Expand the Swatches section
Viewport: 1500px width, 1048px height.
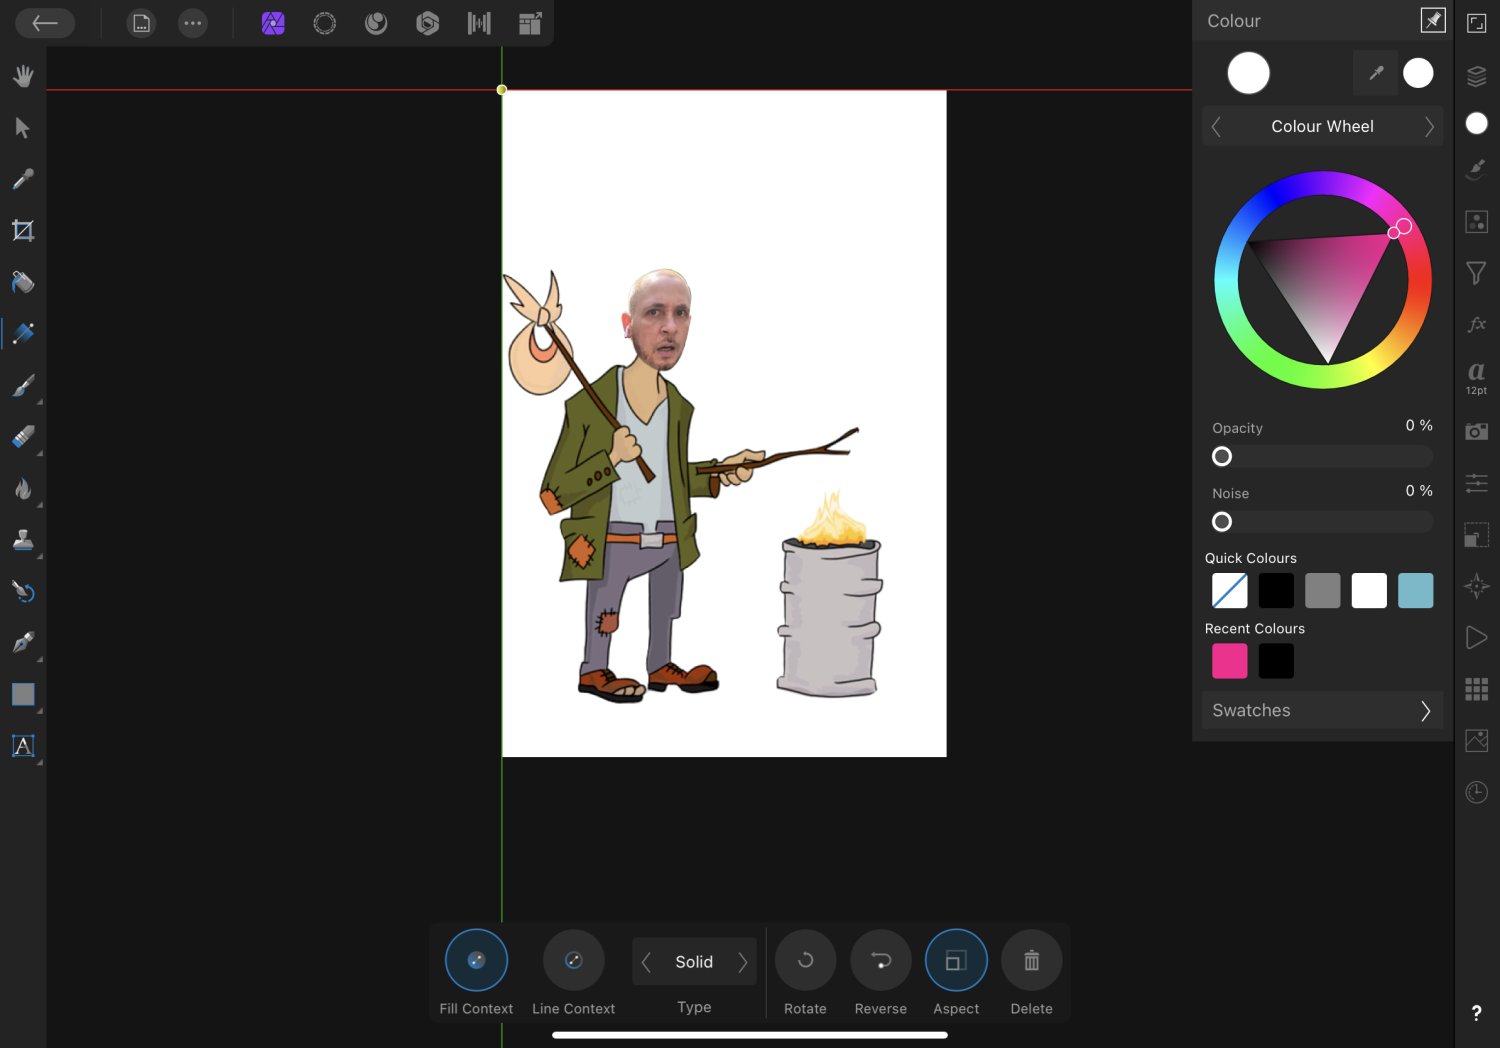pyautogui.click(x=1322, y=711)
